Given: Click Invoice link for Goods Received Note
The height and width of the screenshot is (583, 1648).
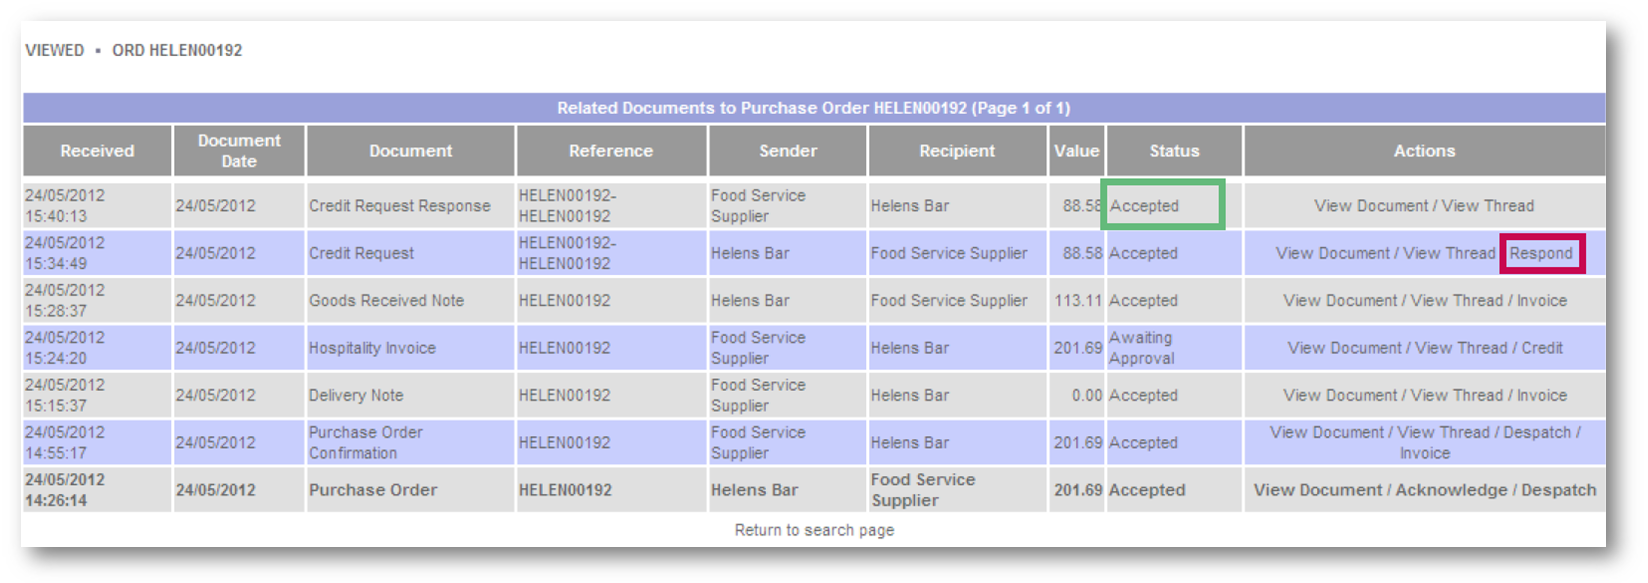Looking at the screenshot, I should 1541,300.
